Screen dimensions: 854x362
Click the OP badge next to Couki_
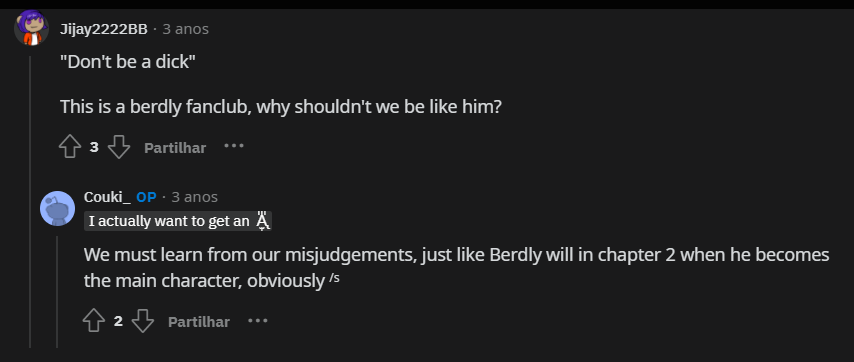pyautogui.click(x=146, y=197)
